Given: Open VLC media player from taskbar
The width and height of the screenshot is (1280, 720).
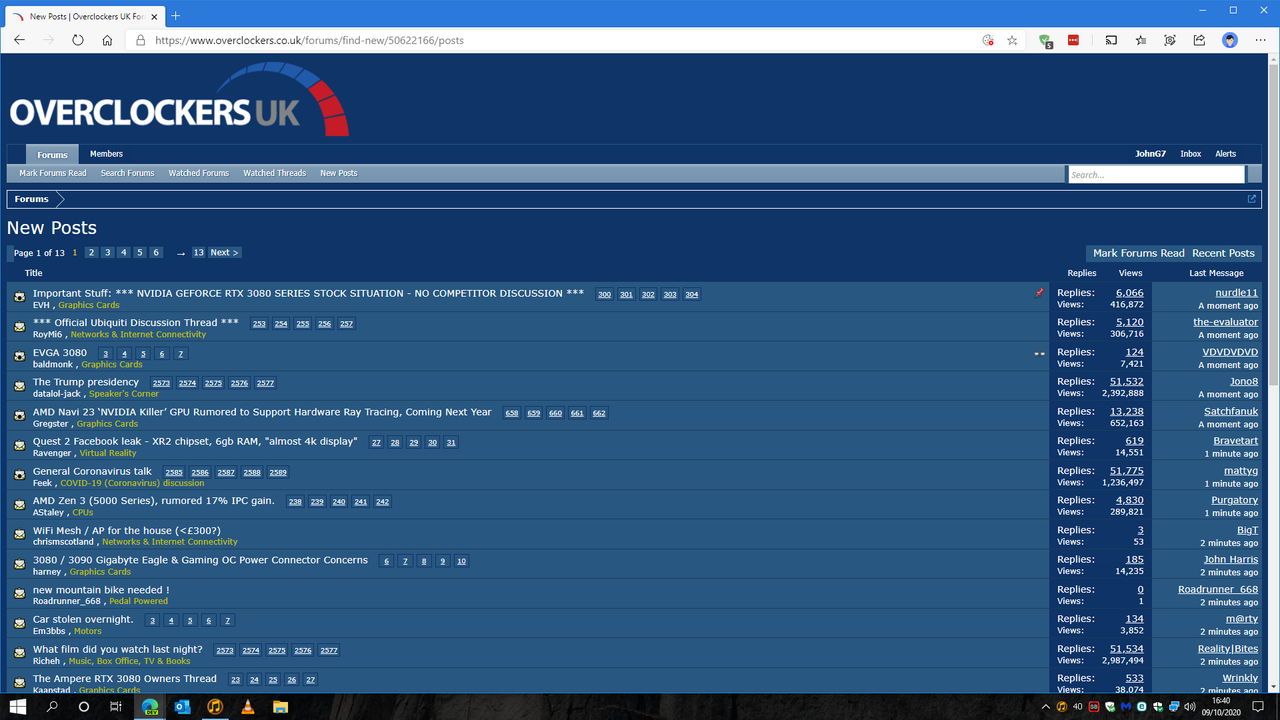Looking at the screenshot, I should (247, 706).
